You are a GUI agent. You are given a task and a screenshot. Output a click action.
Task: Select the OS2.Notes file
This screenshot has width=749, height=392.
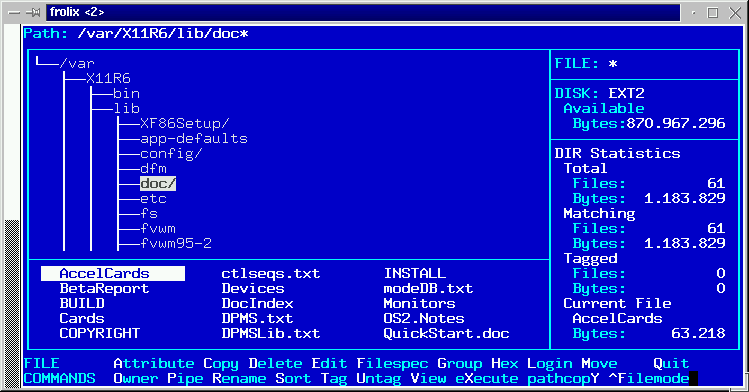pyautogui.click(x=423, y=318)
